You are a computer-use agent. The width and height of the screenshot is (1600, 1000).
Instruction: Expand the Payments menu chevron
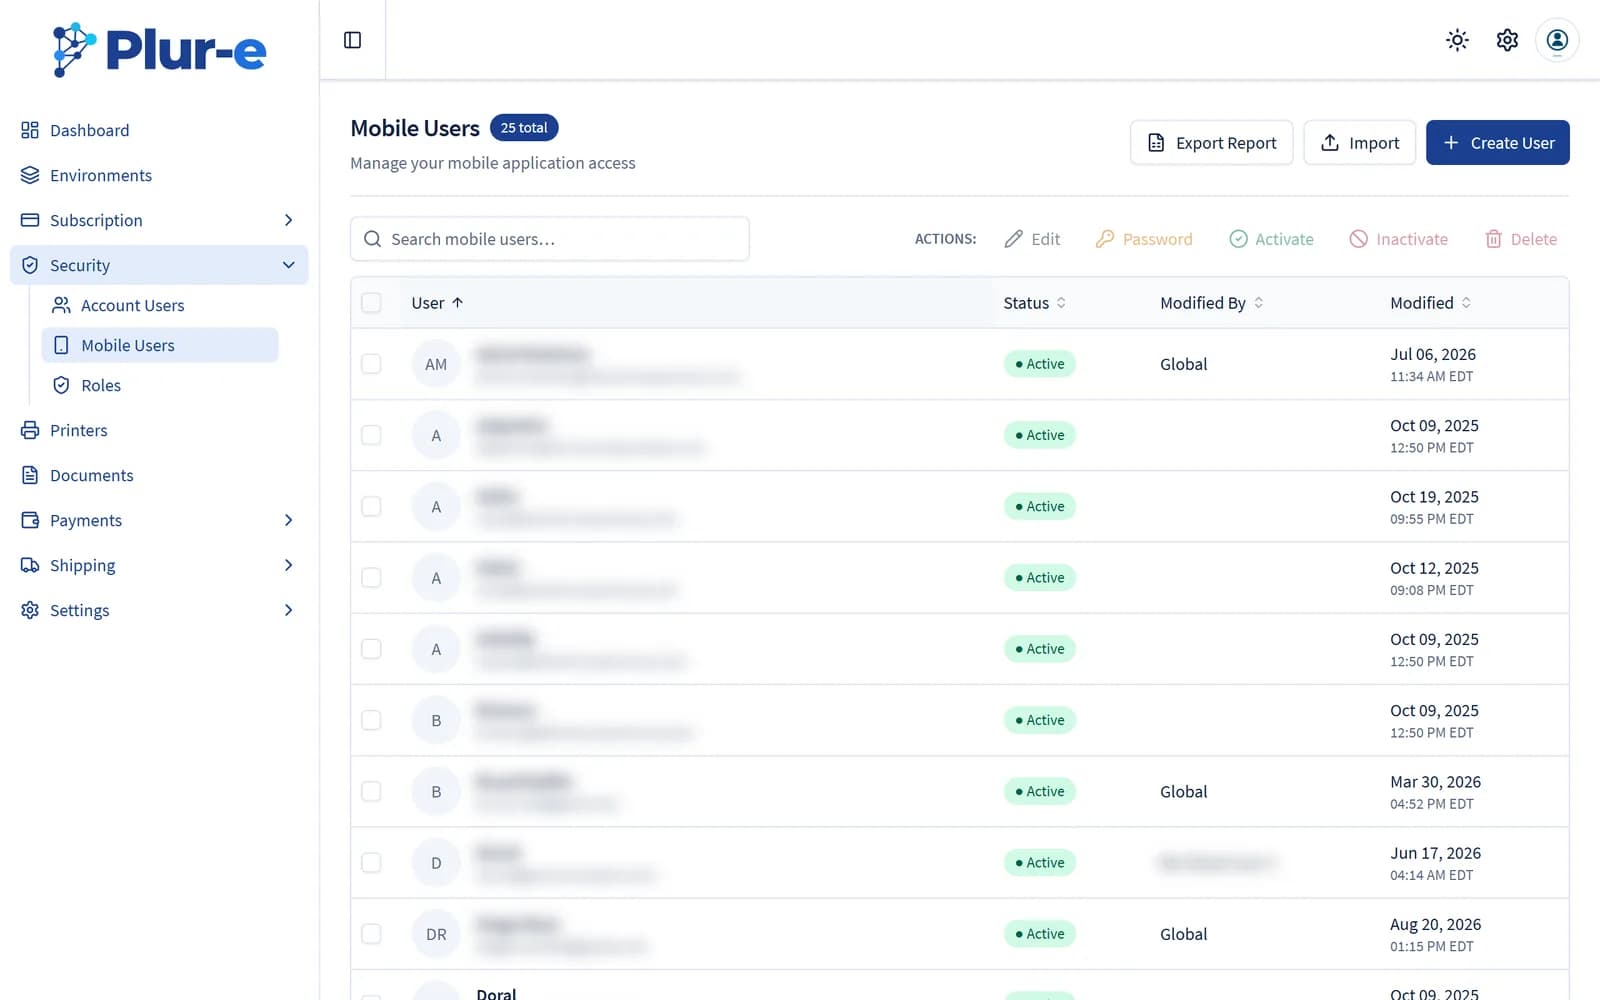(288, 520)
